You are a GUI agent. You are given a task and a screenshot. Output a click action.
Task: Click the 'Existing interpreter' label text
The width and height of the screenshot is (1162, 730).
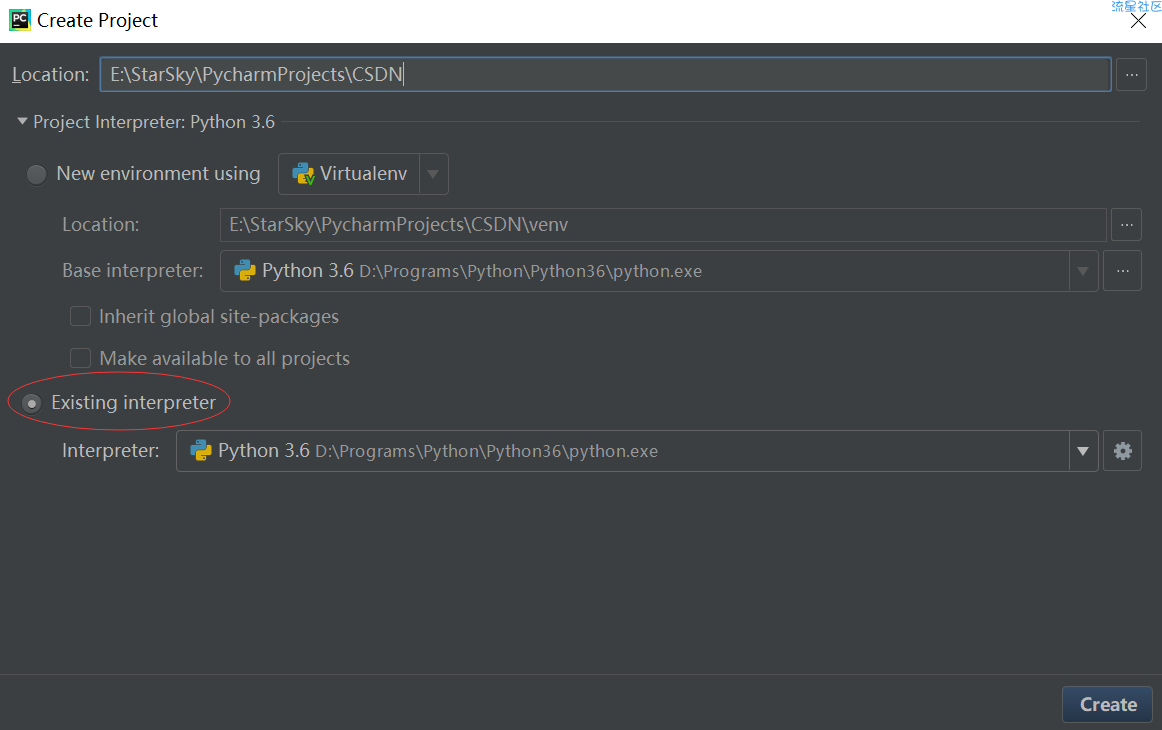click(133, 402)
